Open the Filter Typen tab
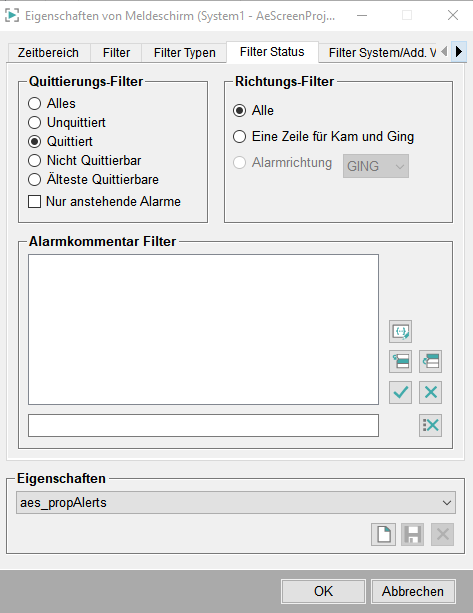This screenshot has width=473, height=613. tap(185, 53)
